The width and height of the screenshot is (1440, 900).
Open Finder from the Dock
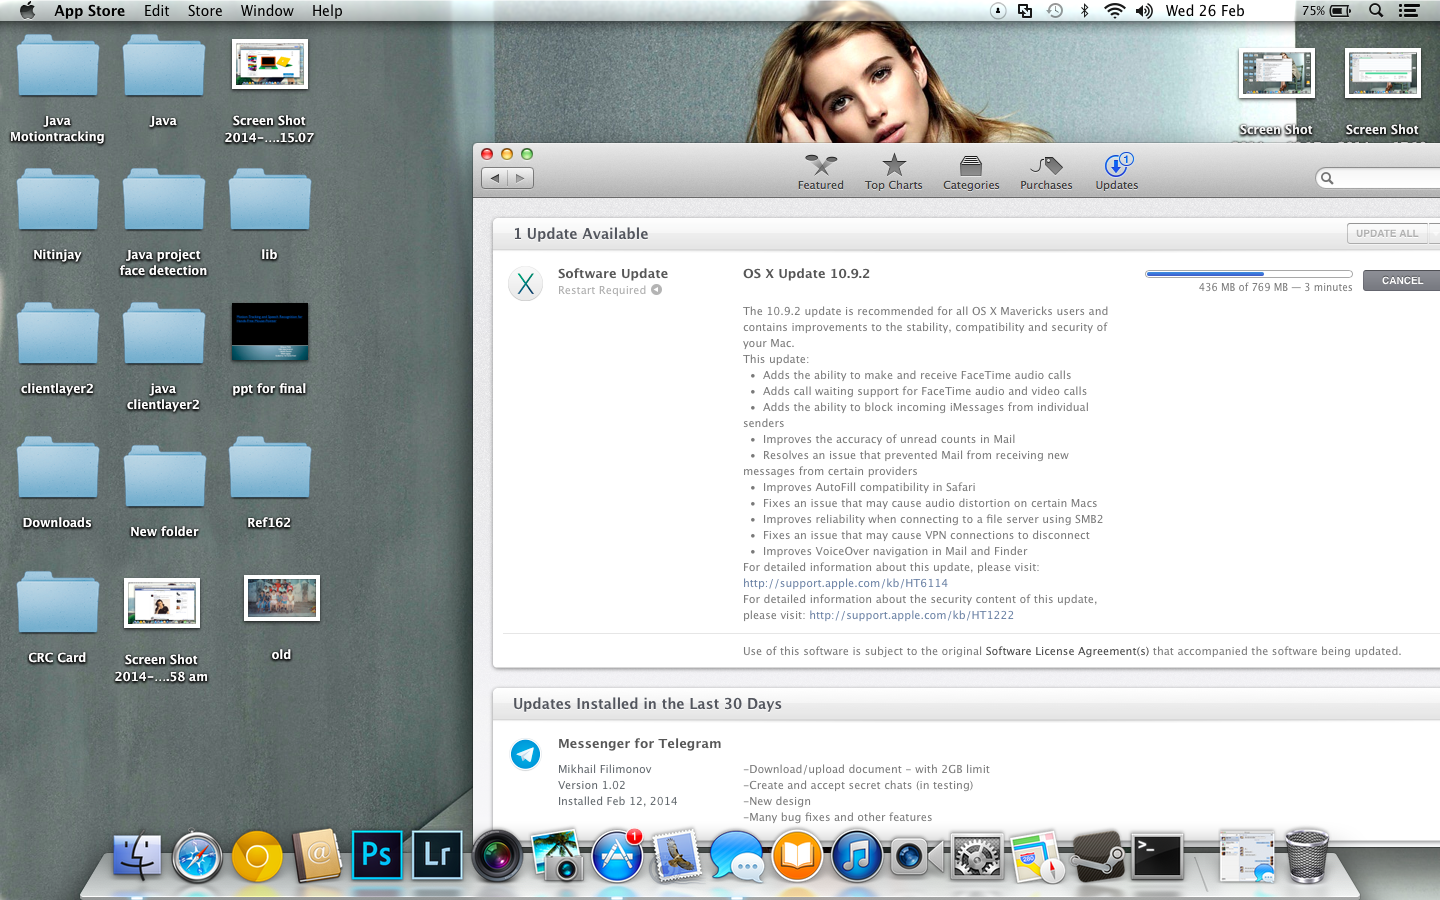pyautogui.click(x=137, y=857)
